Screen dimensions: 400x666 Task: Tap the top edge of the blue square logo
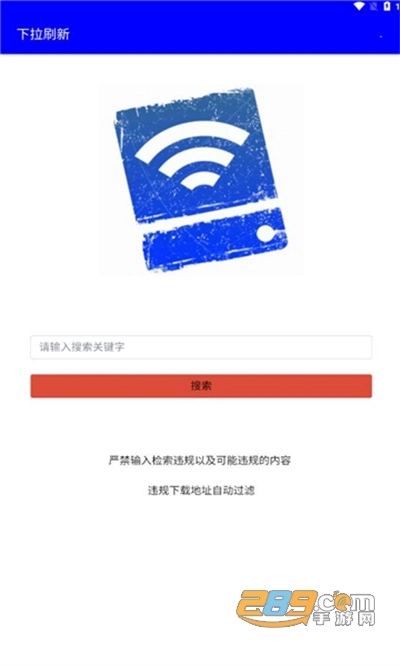pos(187,101)
